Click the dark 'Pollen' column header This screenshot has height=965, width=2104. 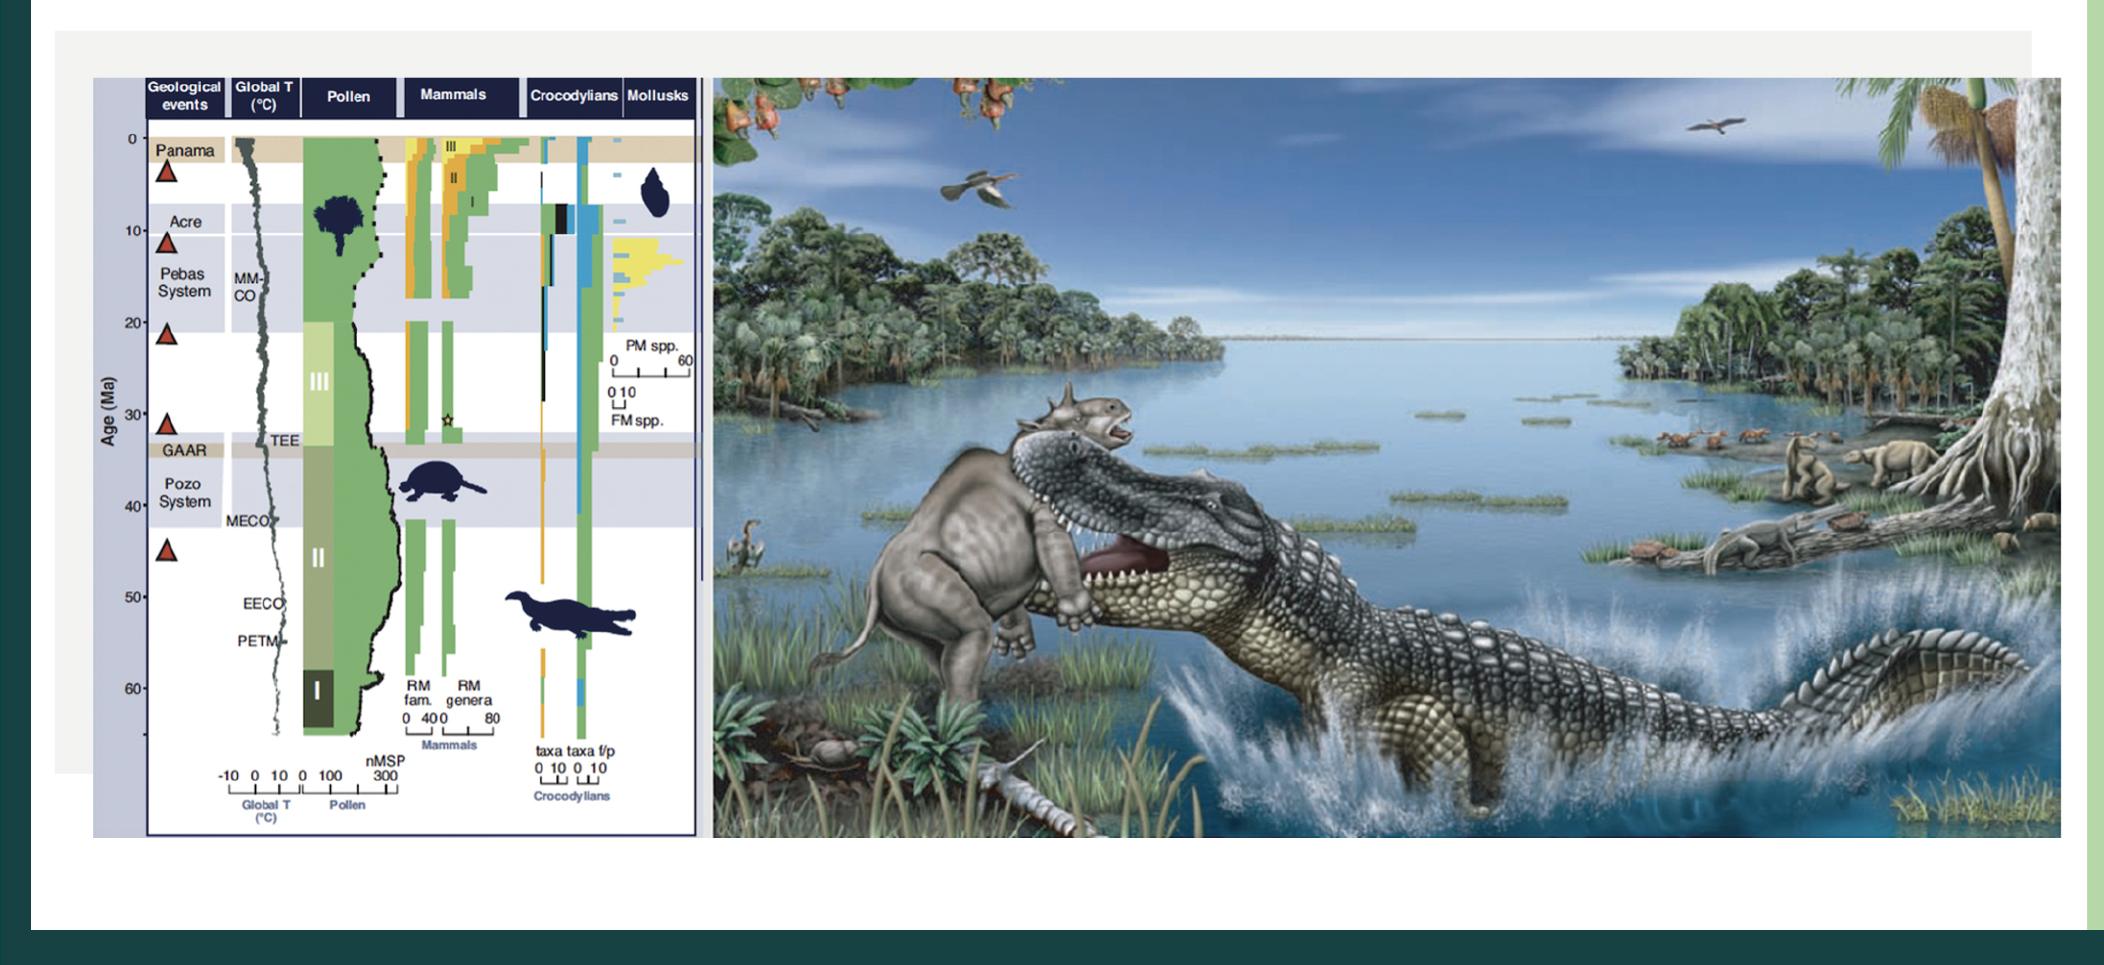(x=348, y=96)
